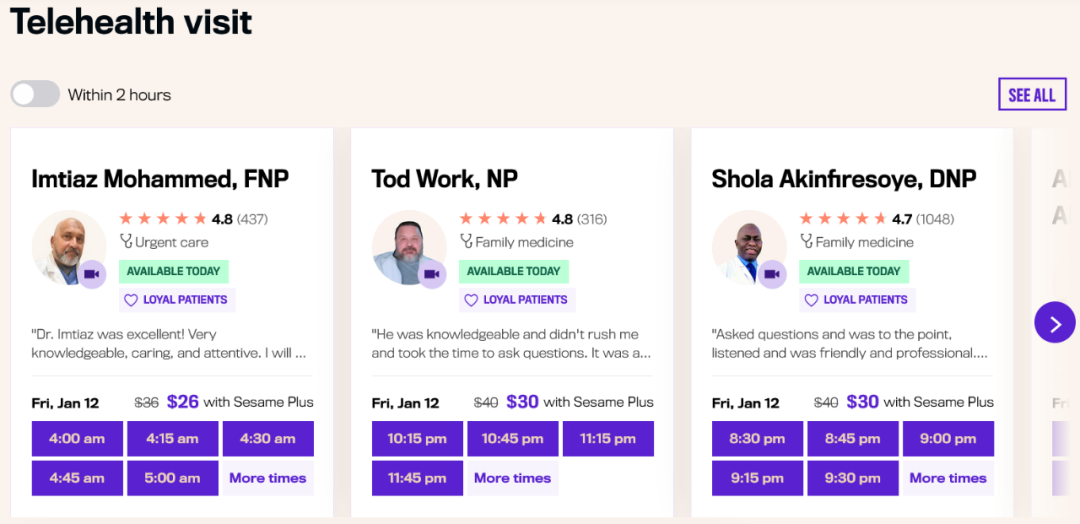Show more times for Imtiaz Mohammed

[268, 478]
